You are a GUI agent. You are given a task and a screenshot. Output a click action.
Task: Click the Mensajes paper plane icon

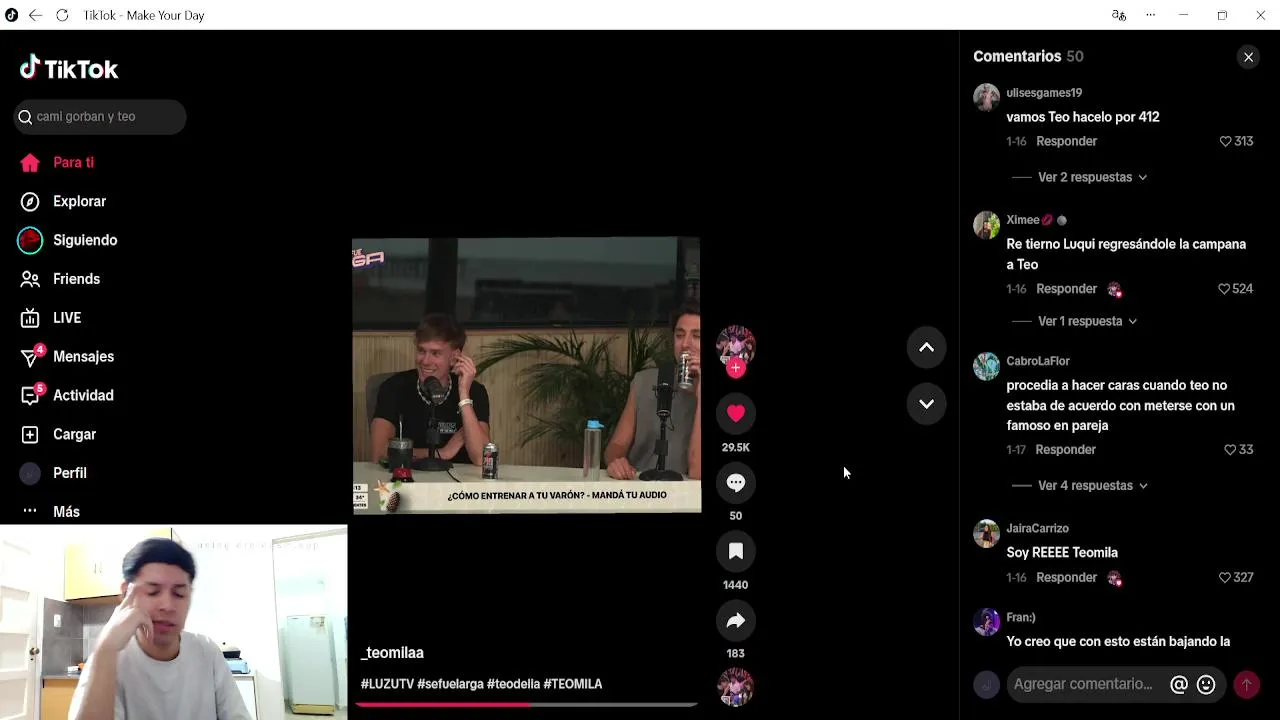click(30, 358)
